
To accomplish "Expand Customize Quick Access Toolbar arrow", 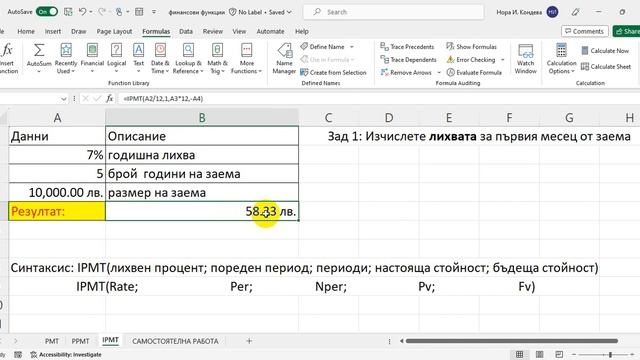I will (154, 12).
